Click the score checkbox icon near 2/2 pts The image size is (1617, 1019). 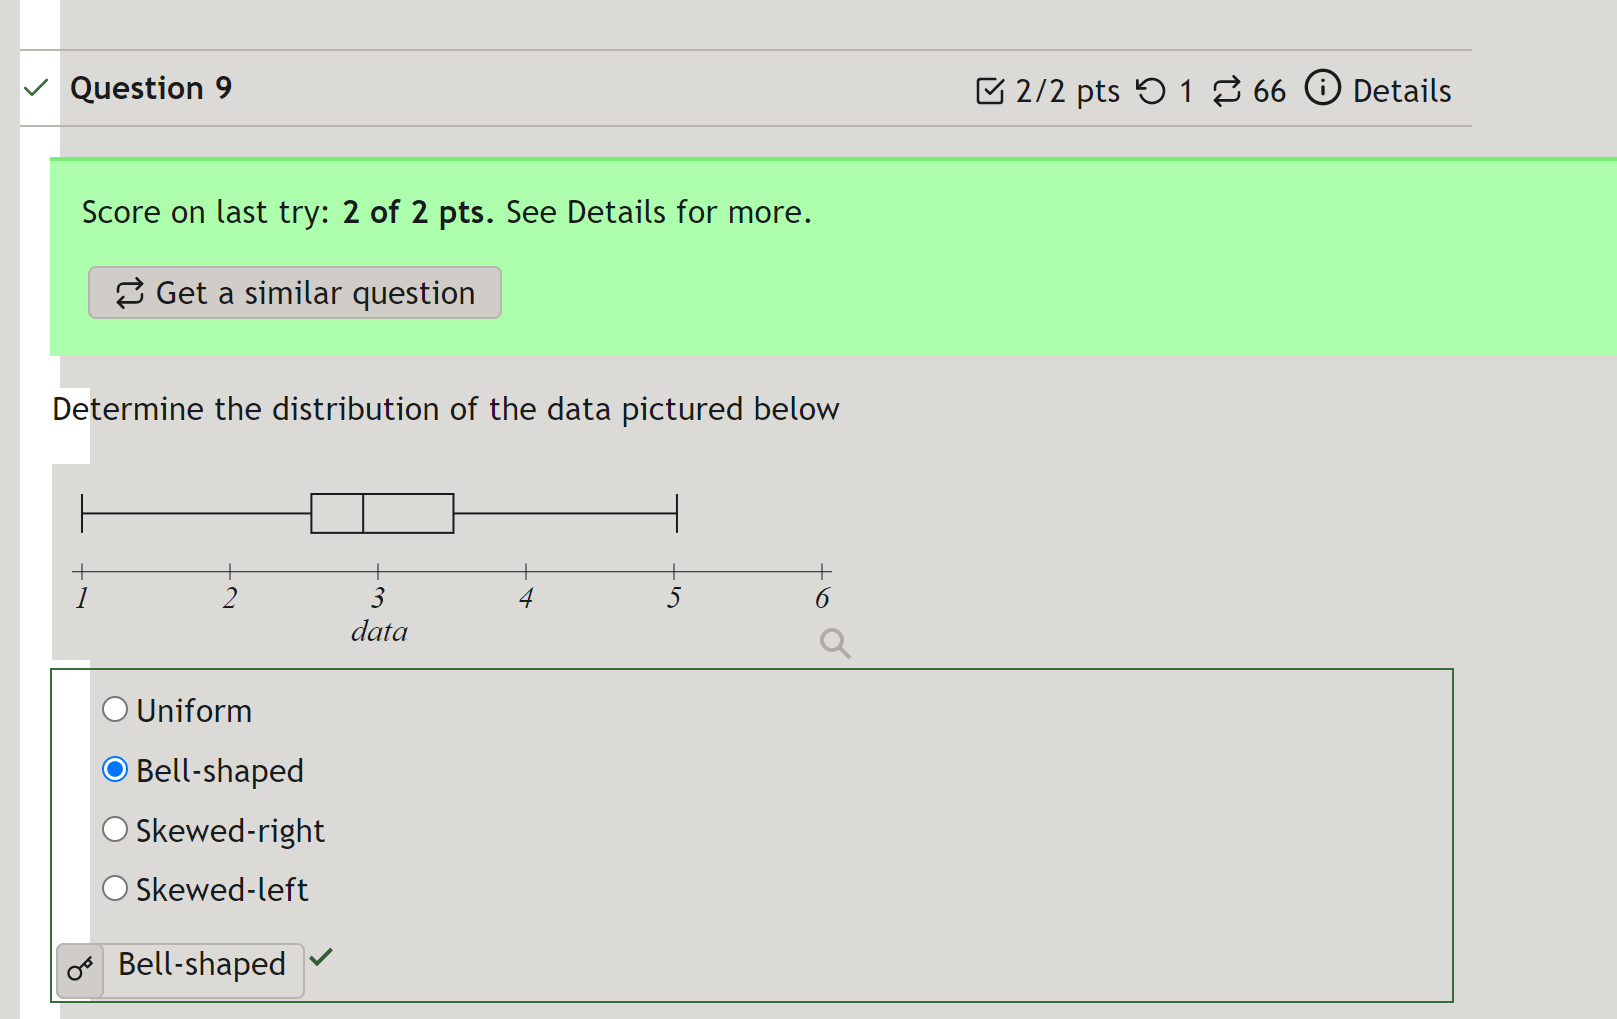click(989, 90)
